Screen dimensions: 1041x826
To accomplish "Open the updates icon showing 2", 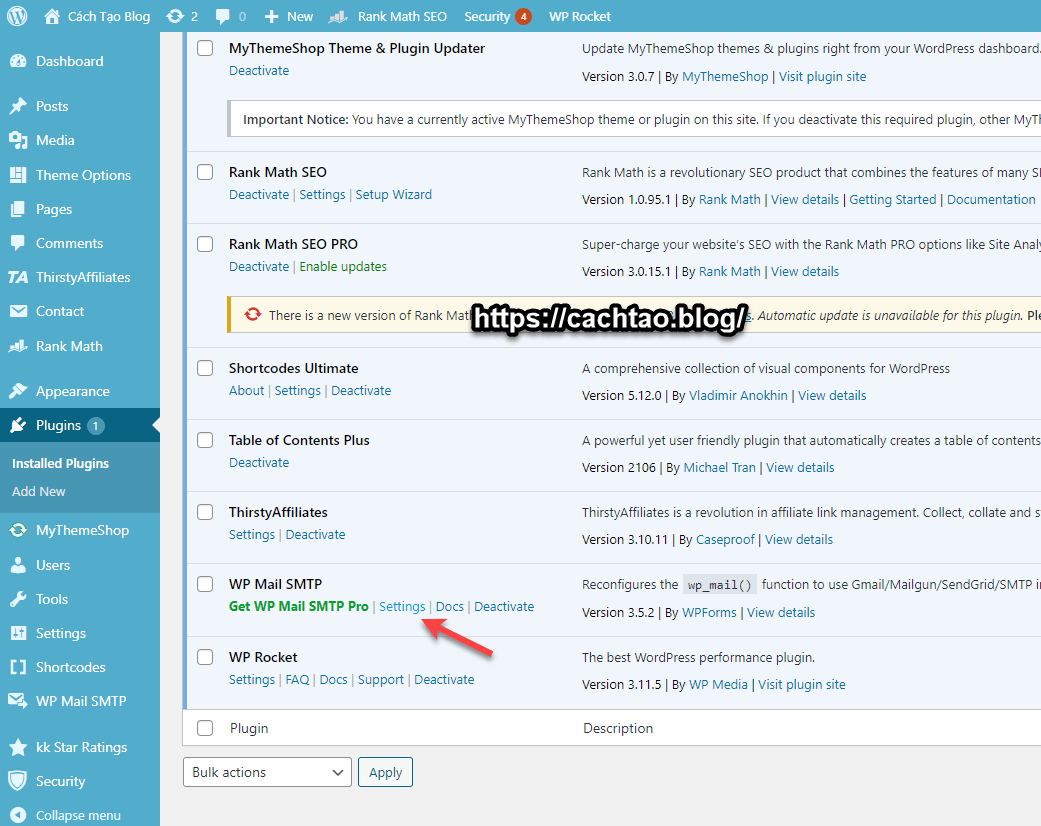I will [175, 17].
